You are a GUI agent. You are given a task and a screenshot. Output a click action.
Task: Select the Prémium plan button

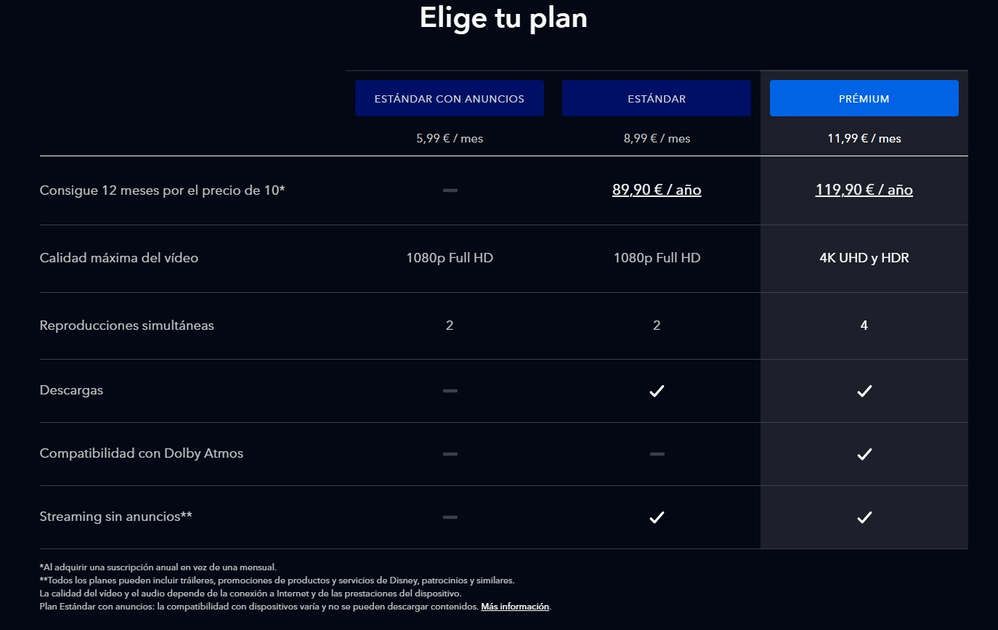[x=864, y=99]
